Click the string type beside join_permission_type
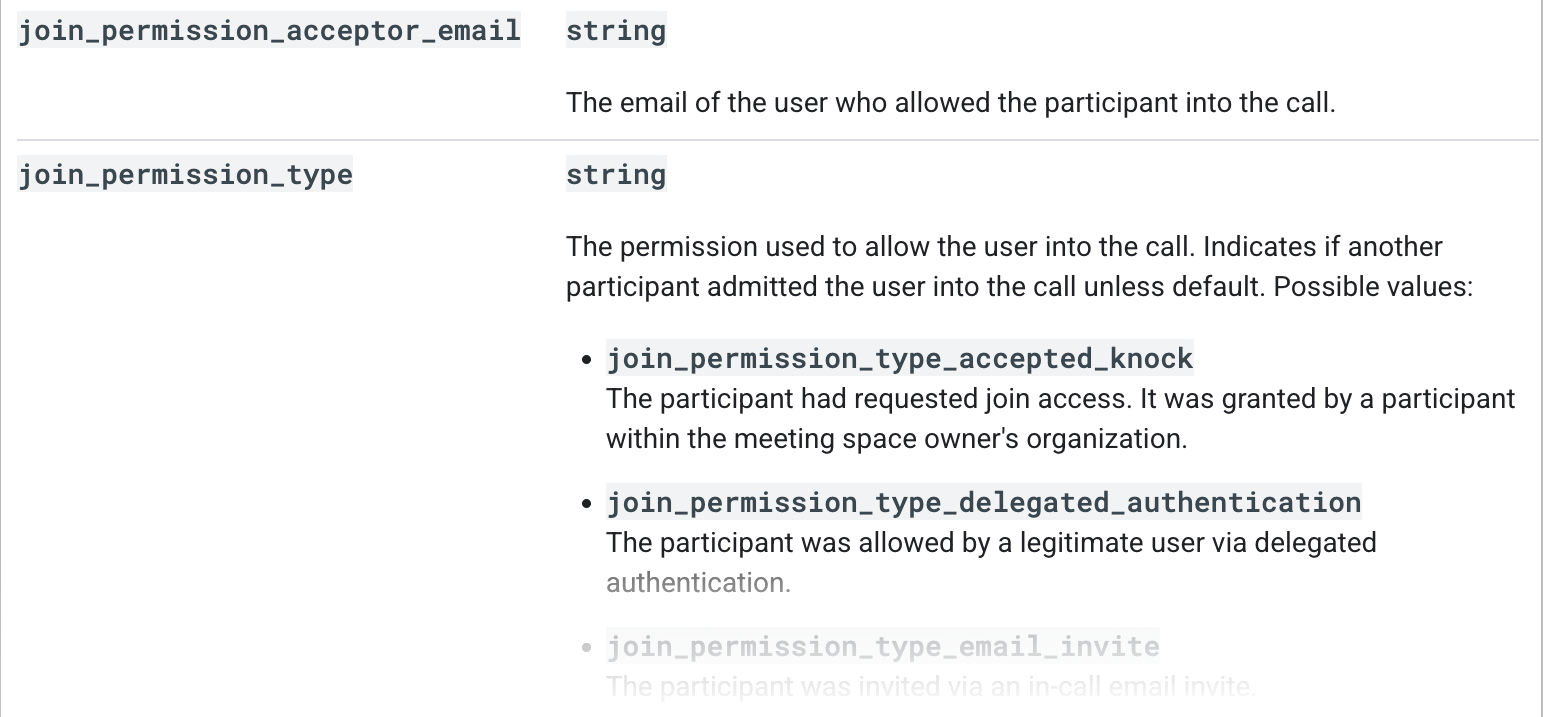This screenshot has height=717, width=1543. pos(615,175)
